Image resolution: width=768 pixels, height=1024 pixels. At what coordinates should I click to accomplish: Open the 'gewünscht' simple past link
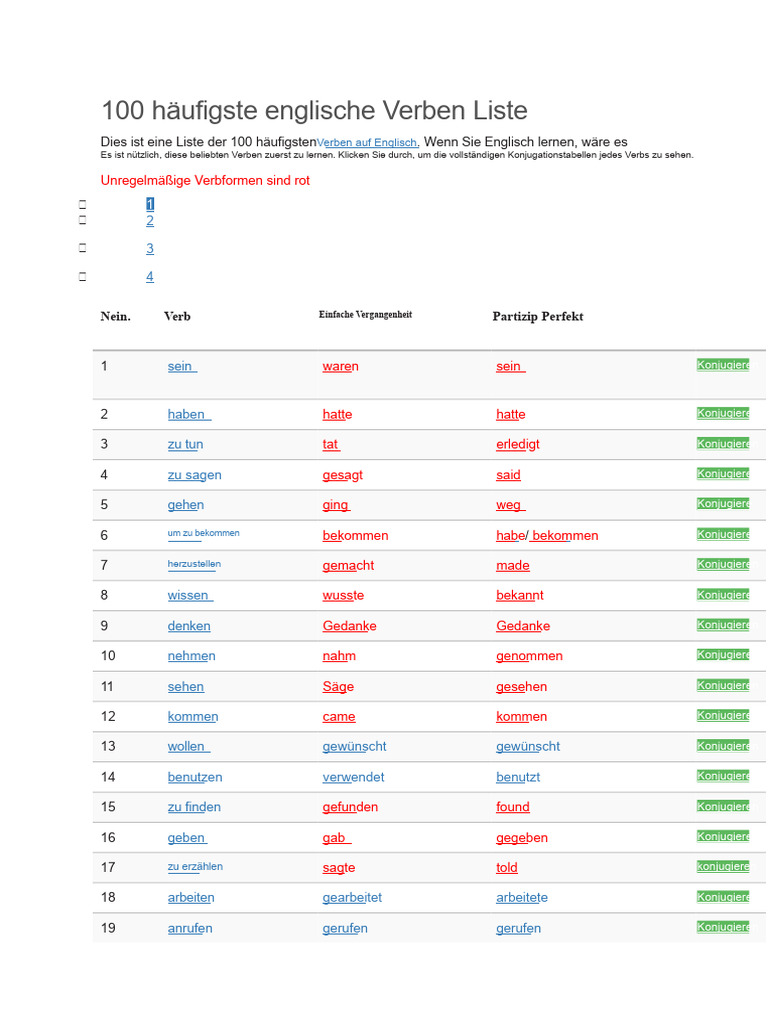coord(354,747)
